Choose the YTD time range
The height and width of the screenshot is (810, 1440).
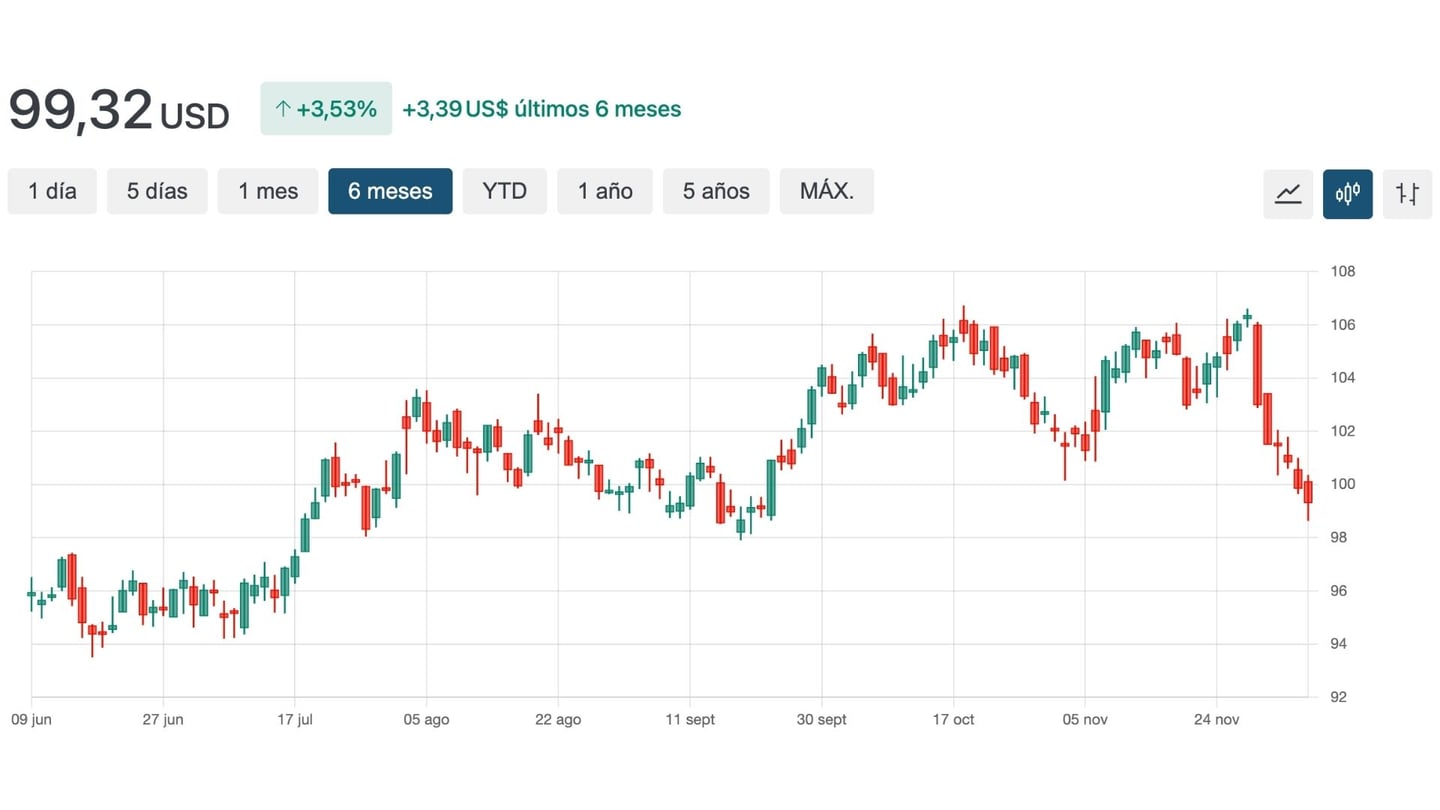504,191
